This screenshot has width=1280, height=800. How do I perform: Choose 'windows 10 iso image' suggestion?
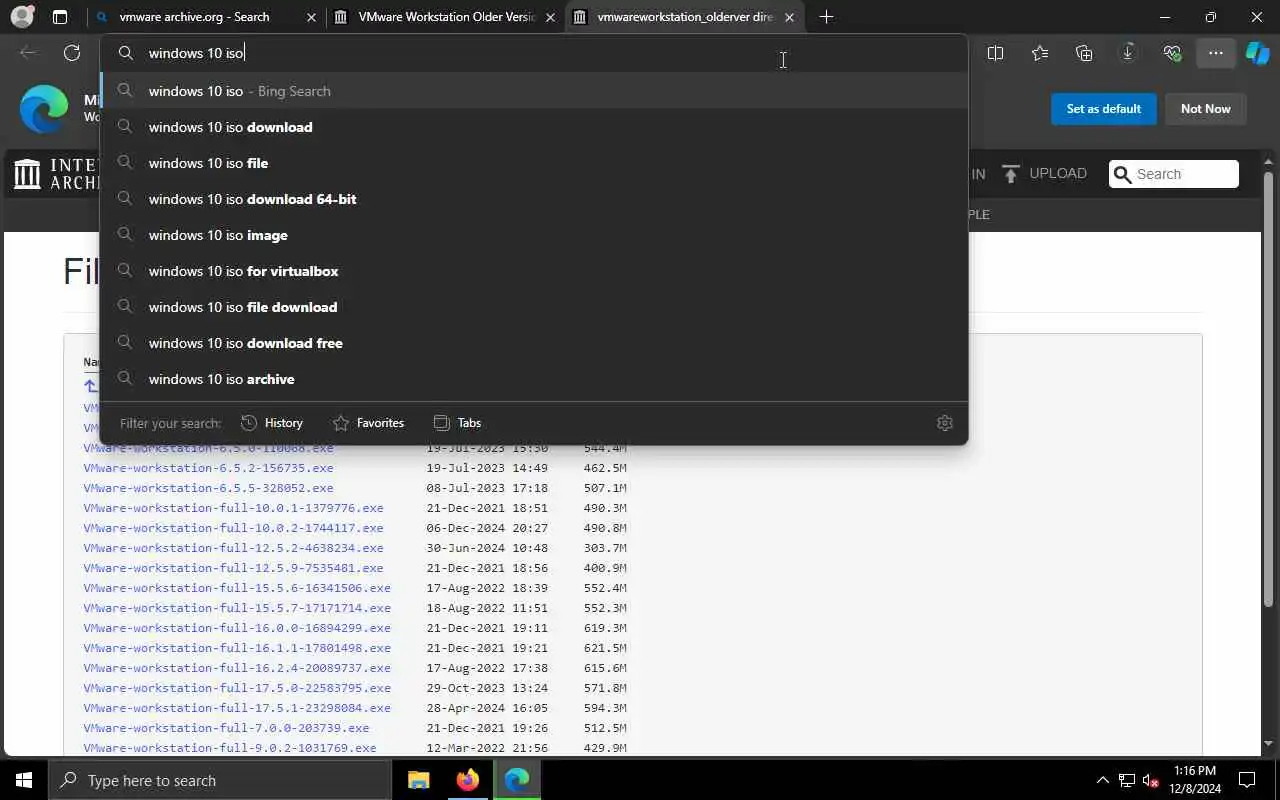click(534, 235)
